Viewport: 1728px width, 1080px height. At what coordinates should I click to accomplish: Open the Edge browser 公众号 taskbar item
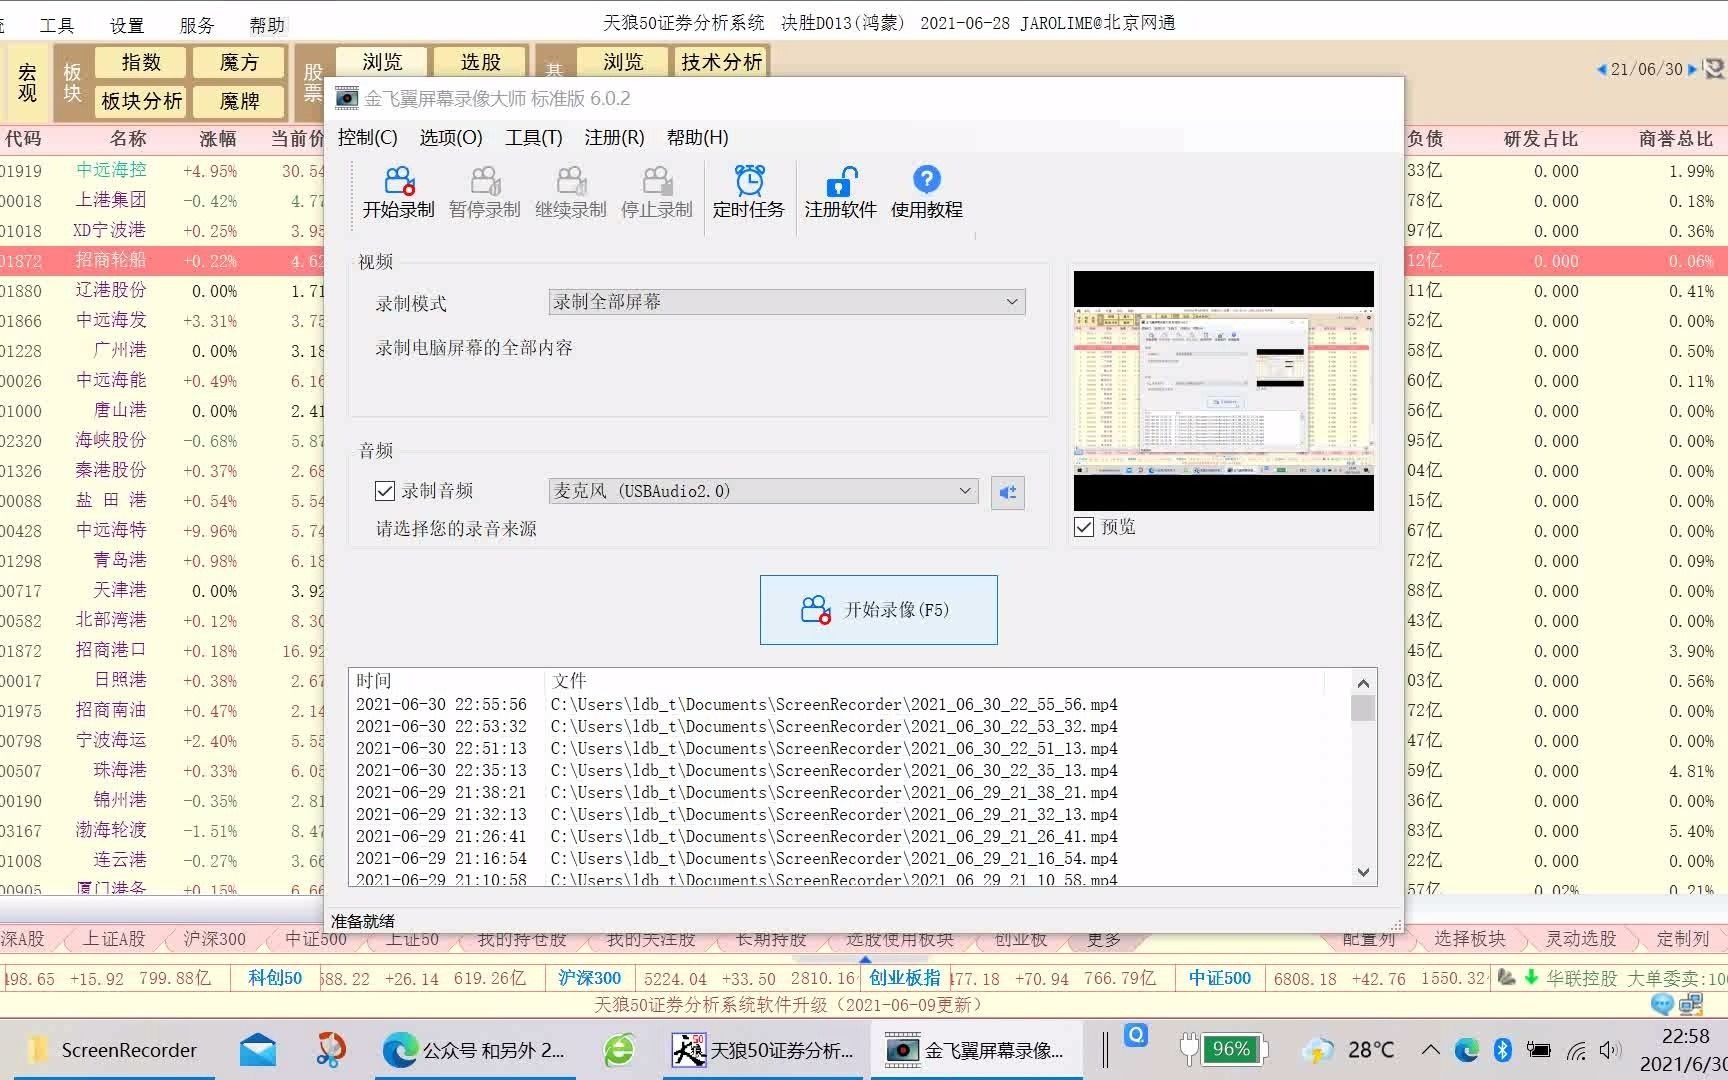(x=475, y=1050)
